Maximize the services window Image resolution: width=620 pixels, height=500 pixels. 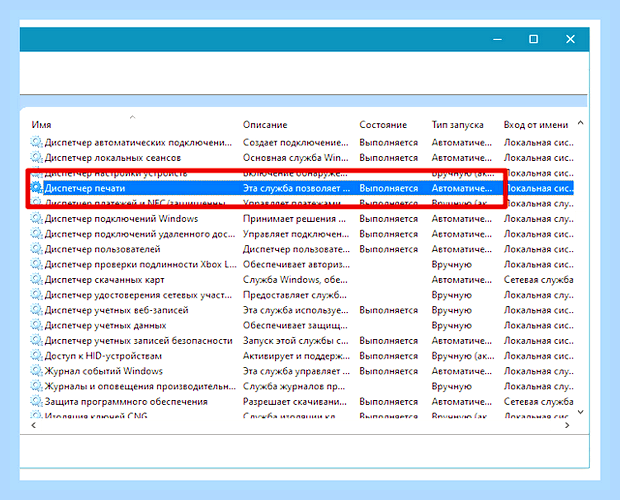point(533,39)
